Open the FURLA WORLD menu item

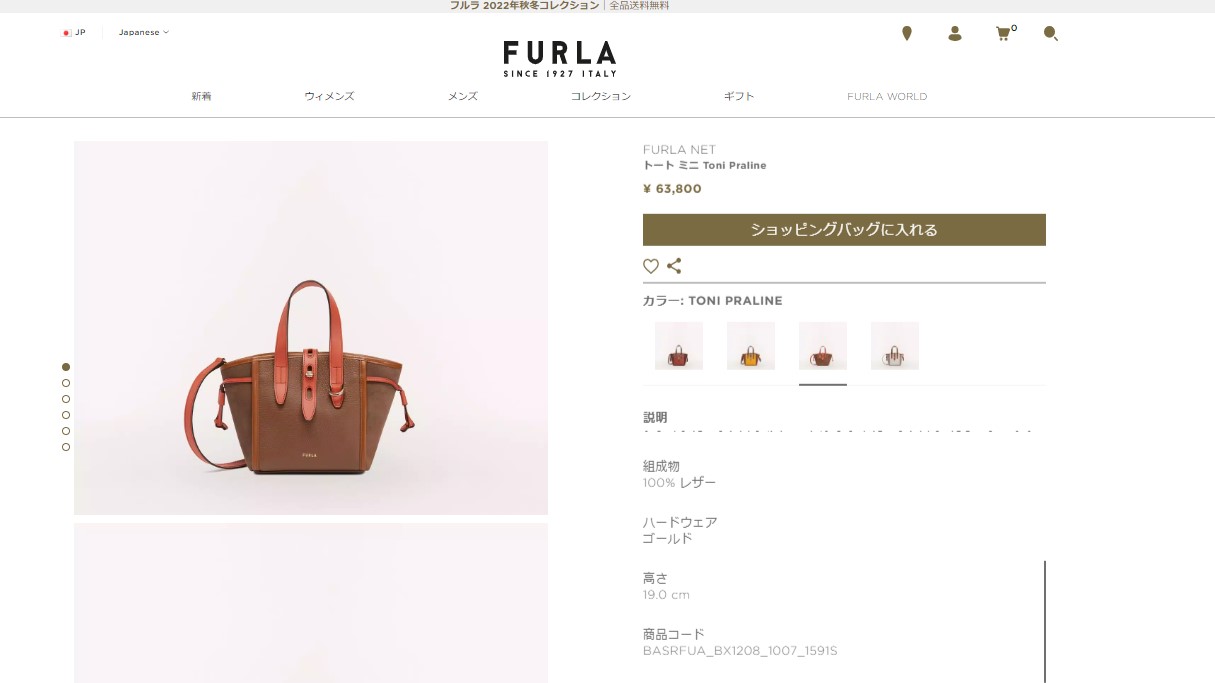point(887,97)
